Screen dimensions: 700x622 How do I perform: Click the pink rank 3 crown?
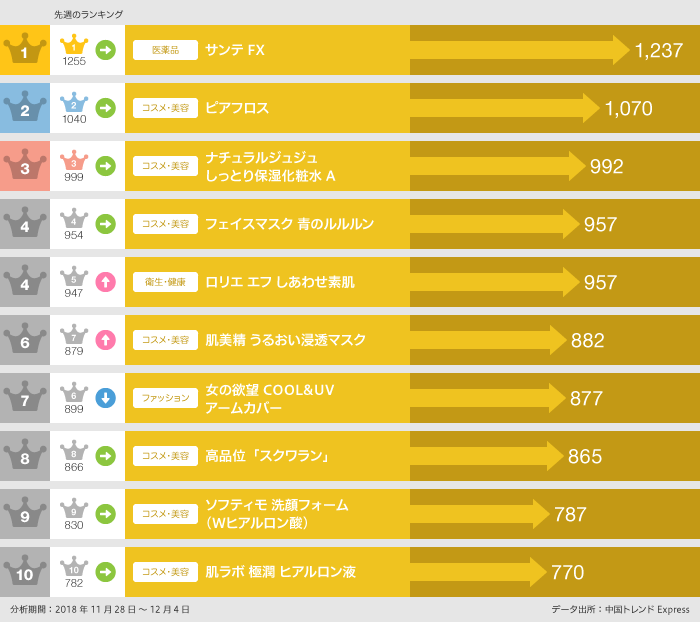[24, 166]
